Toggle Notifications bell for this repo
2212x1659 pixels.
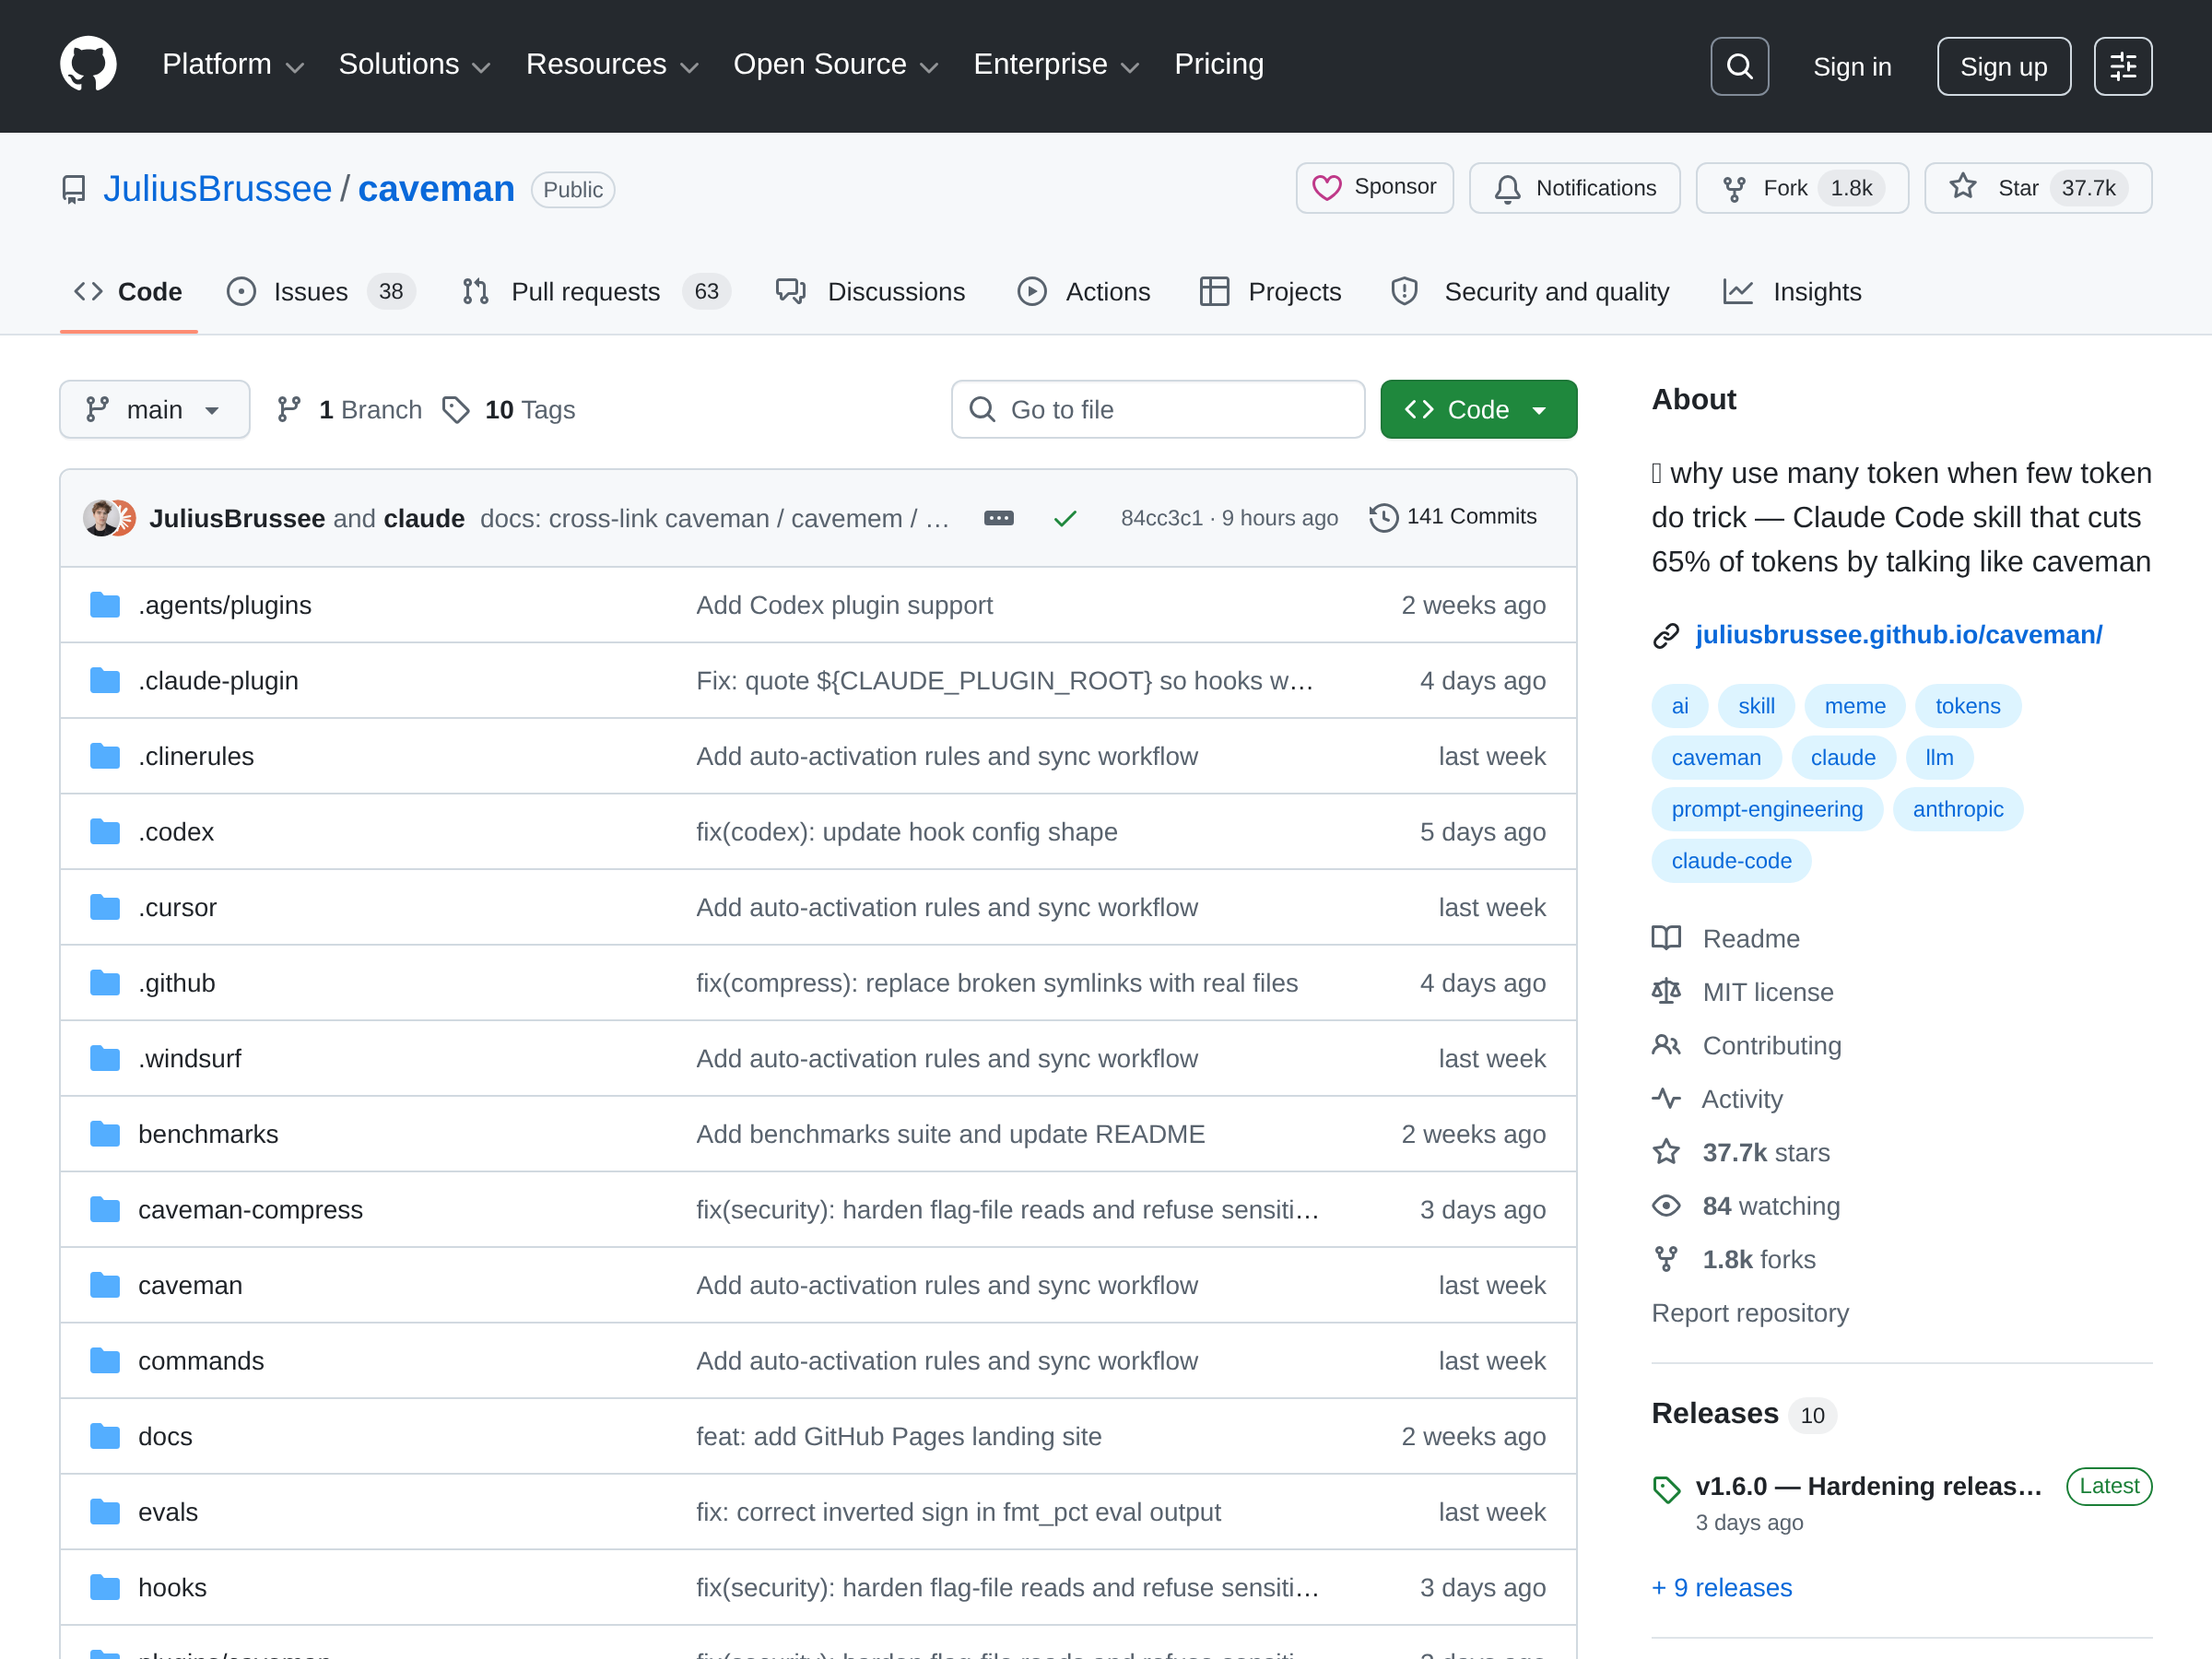pos(1574,188)
